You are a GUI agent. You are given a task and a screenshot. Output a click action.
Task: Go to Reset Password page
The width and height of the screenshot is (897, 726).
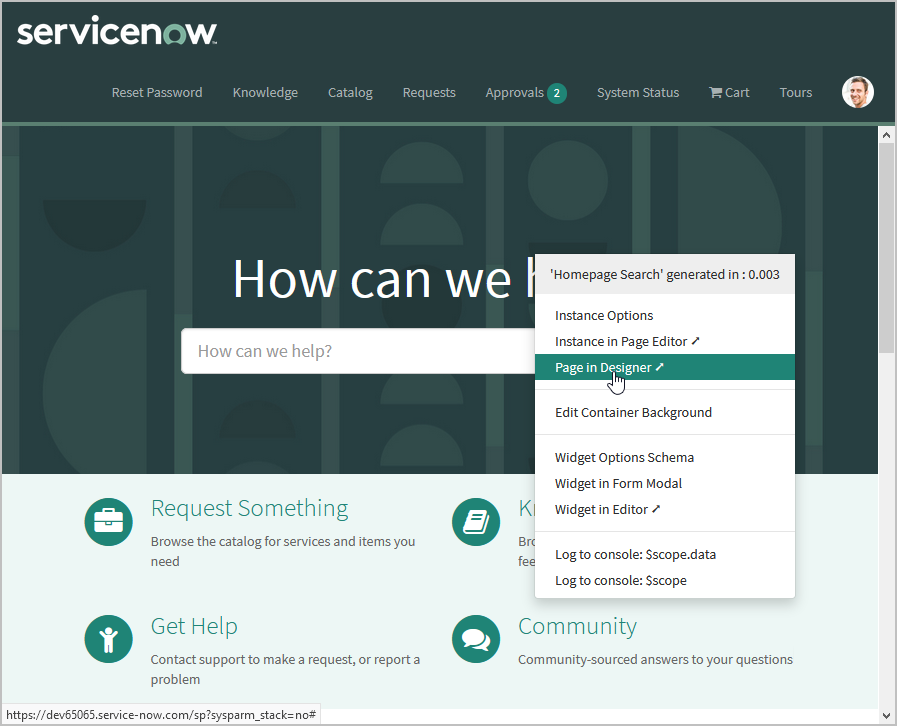(x=157, y=93)
